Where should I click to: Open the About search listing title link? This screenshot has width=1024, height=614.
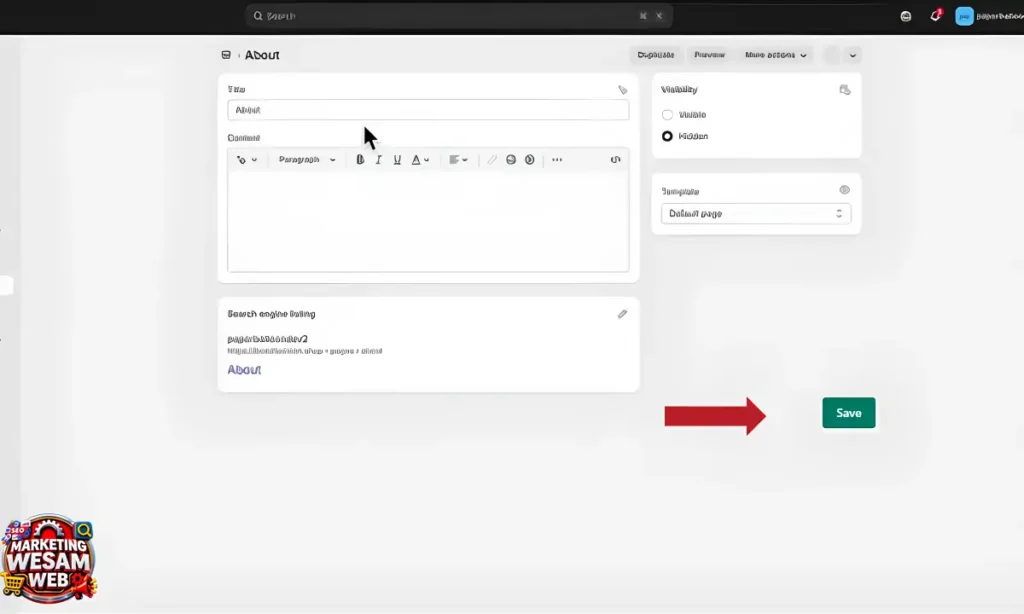tap(244, 370)
